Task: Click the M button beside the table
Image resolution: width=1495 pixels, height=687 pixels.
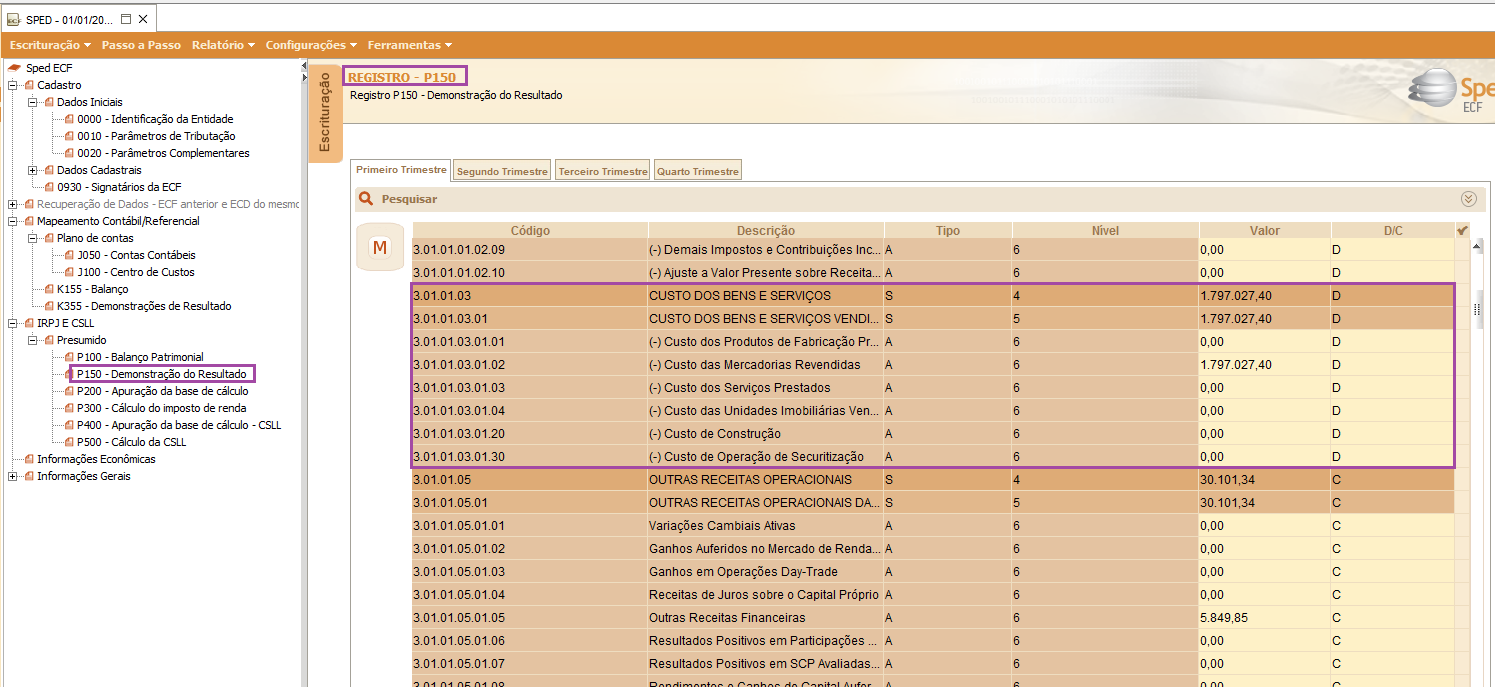Action: click(380, 247)
